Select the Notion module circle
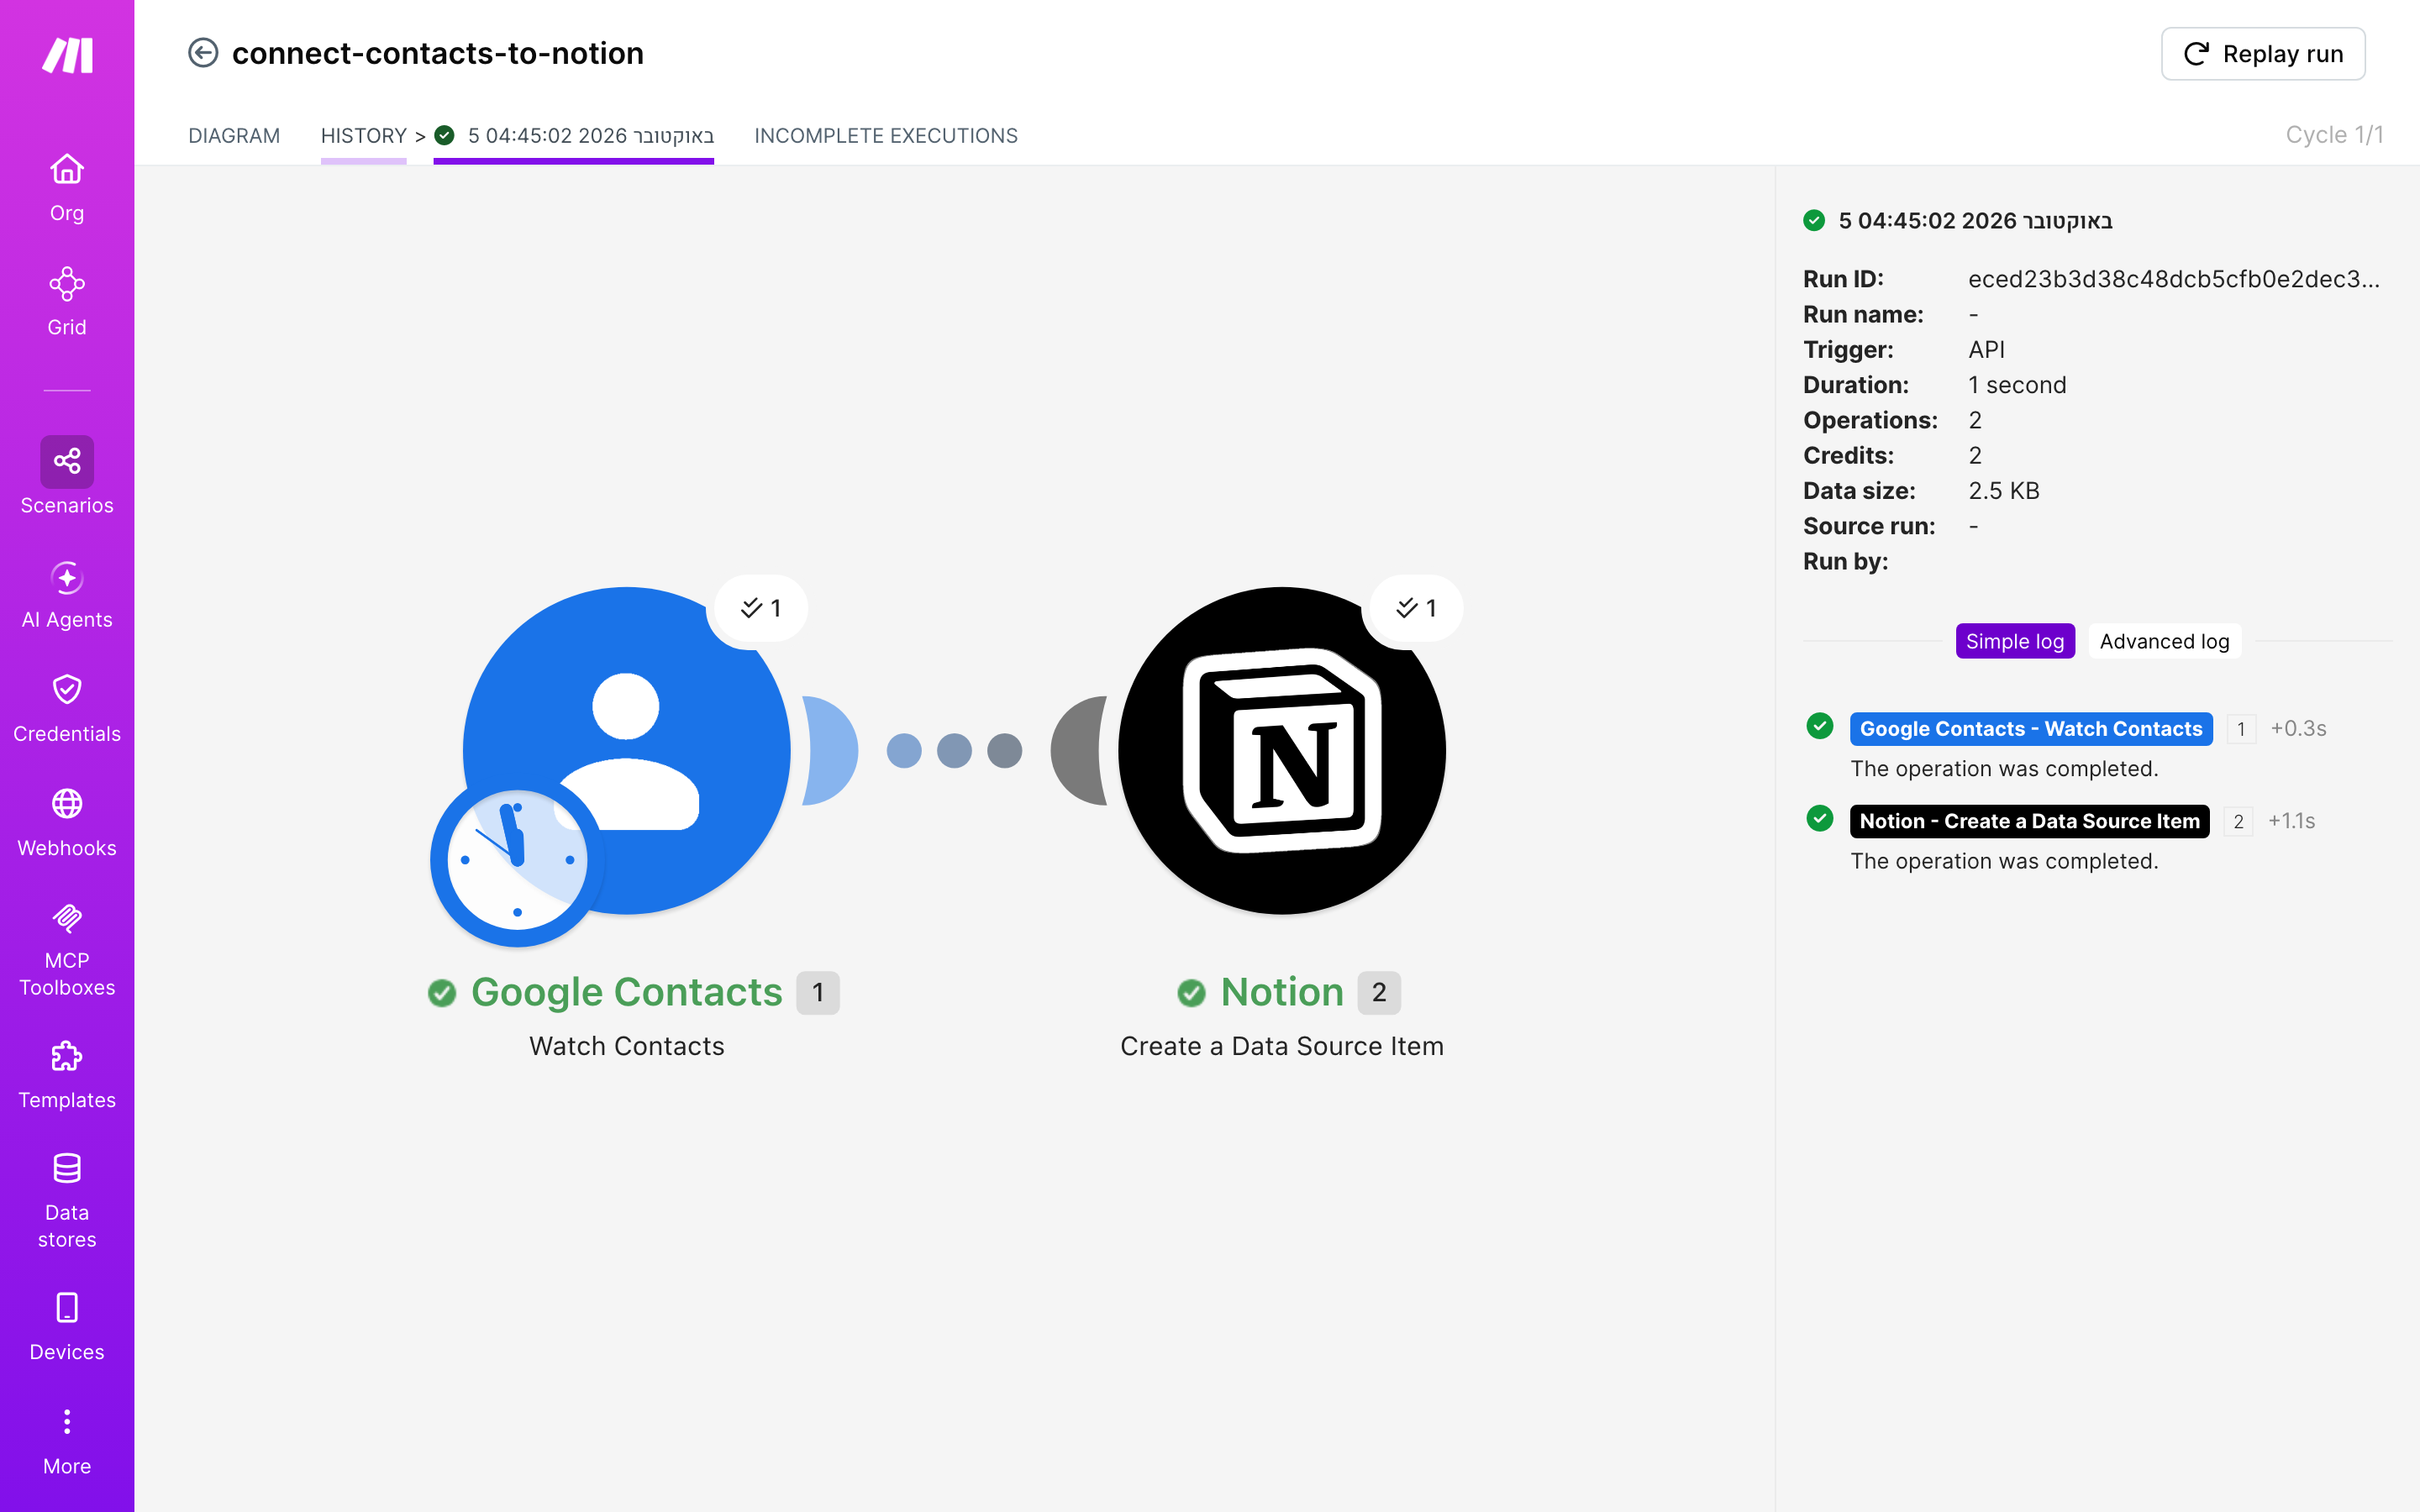The image size is (2420, 1512). tap(1282, 750)
